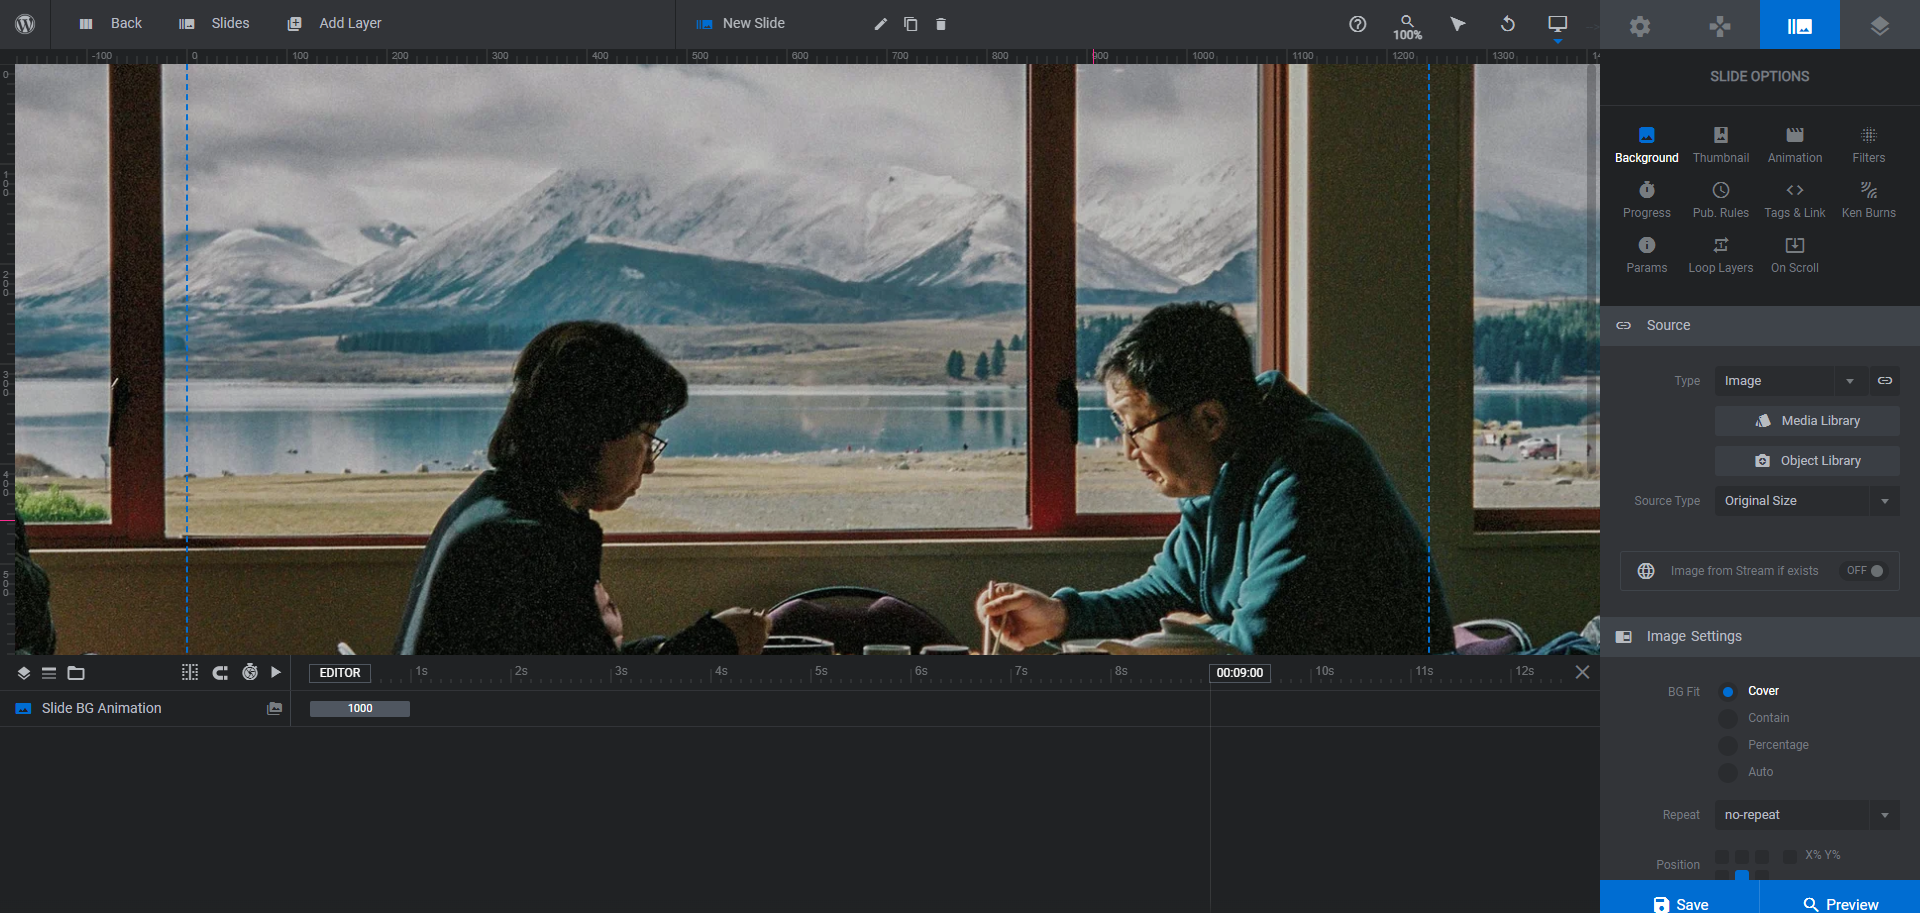Click the Slide BG Animation image icon
This screenshot has width=1920, height=913.
(x=274, y=708)
